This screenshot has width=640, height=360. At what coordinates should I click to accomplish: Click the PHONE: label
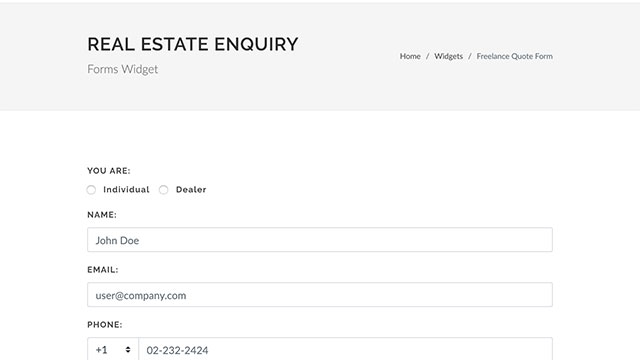[104, 325]
